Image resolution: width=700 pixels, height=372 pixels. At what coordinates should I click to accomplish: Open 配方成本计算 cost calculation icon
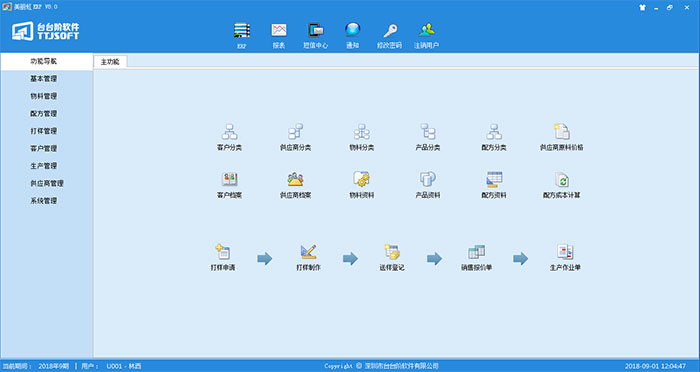click(x=562, y=180)
